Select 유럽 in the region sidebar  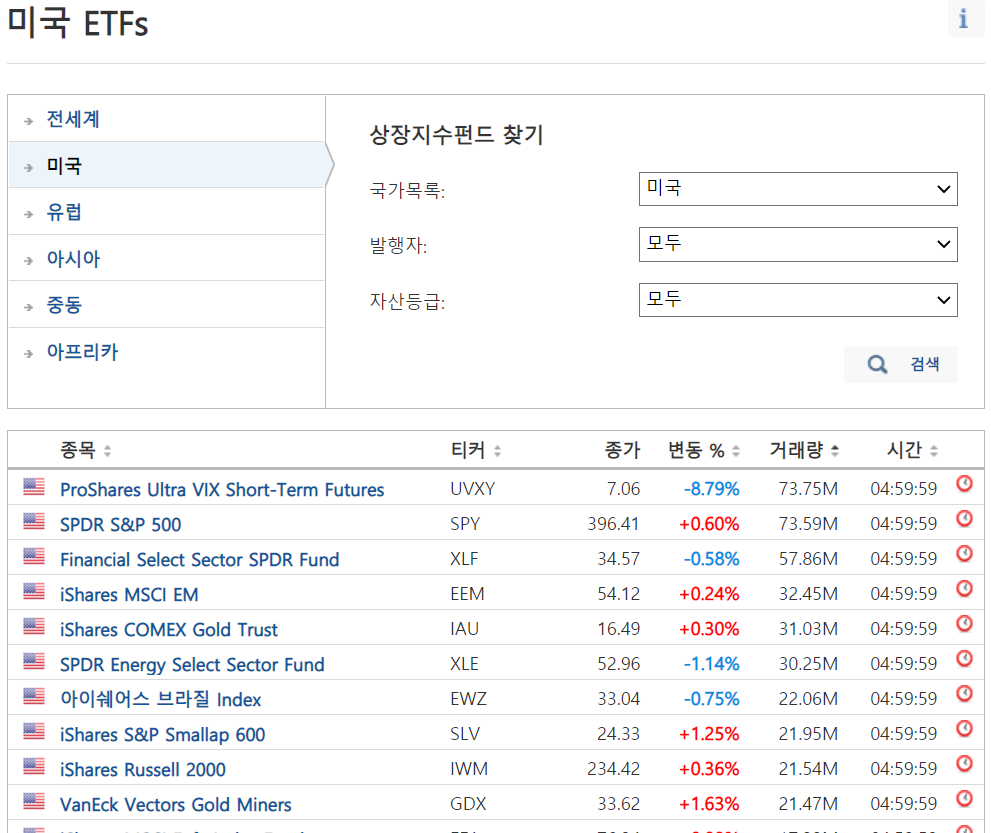[64, 212]
